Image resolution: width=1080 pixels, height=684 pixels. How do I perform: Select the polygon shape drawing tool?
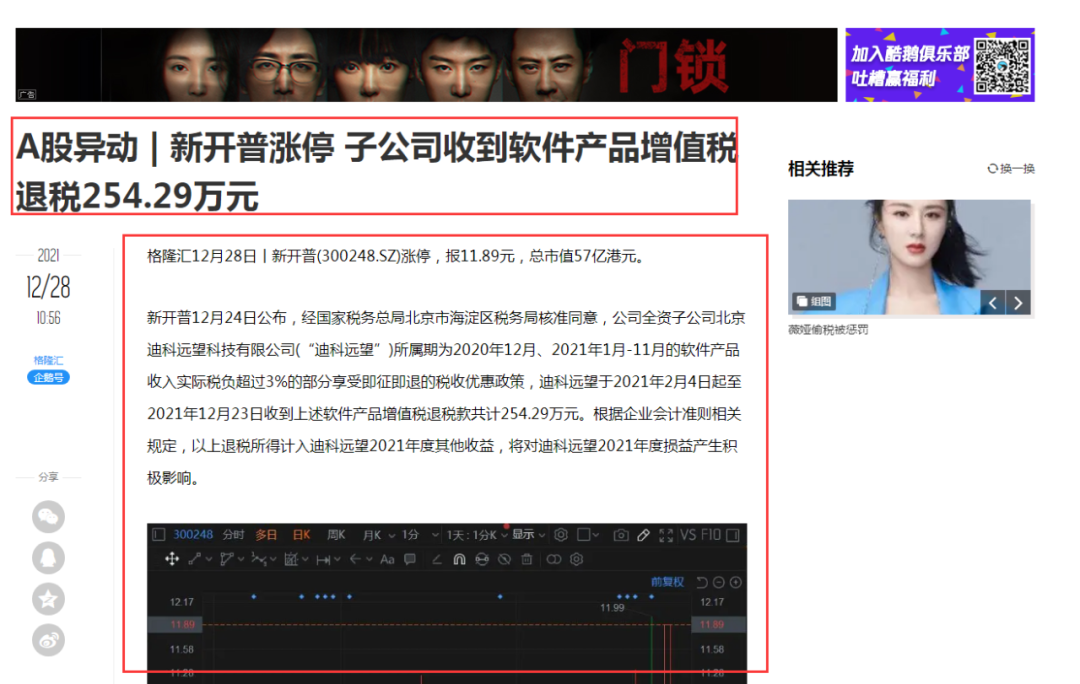click(227, 559)
